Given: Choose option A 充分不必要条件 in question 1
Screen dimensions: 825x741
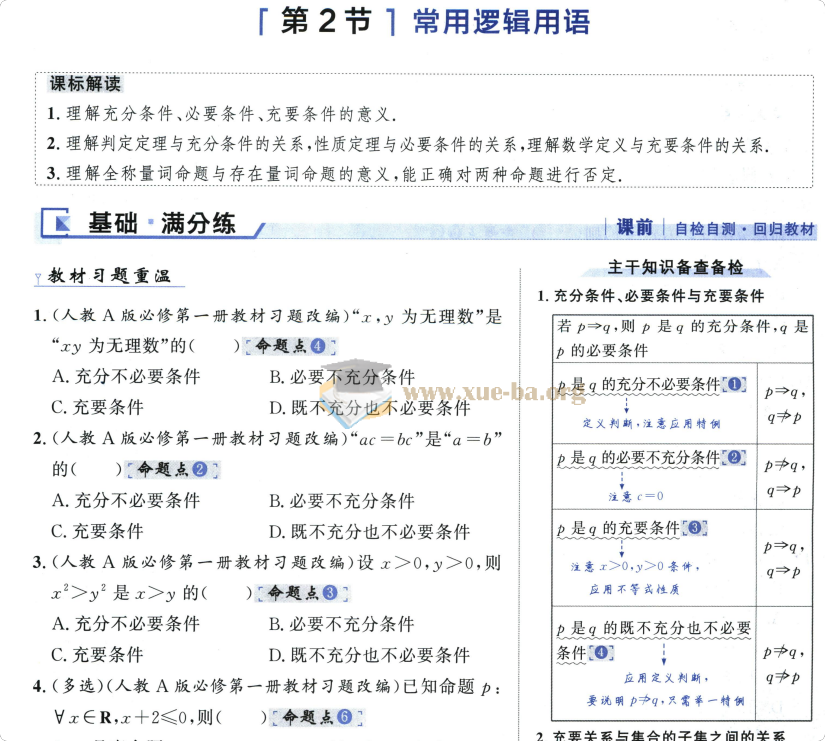Looking at the screenshot, I should point(126,377).
